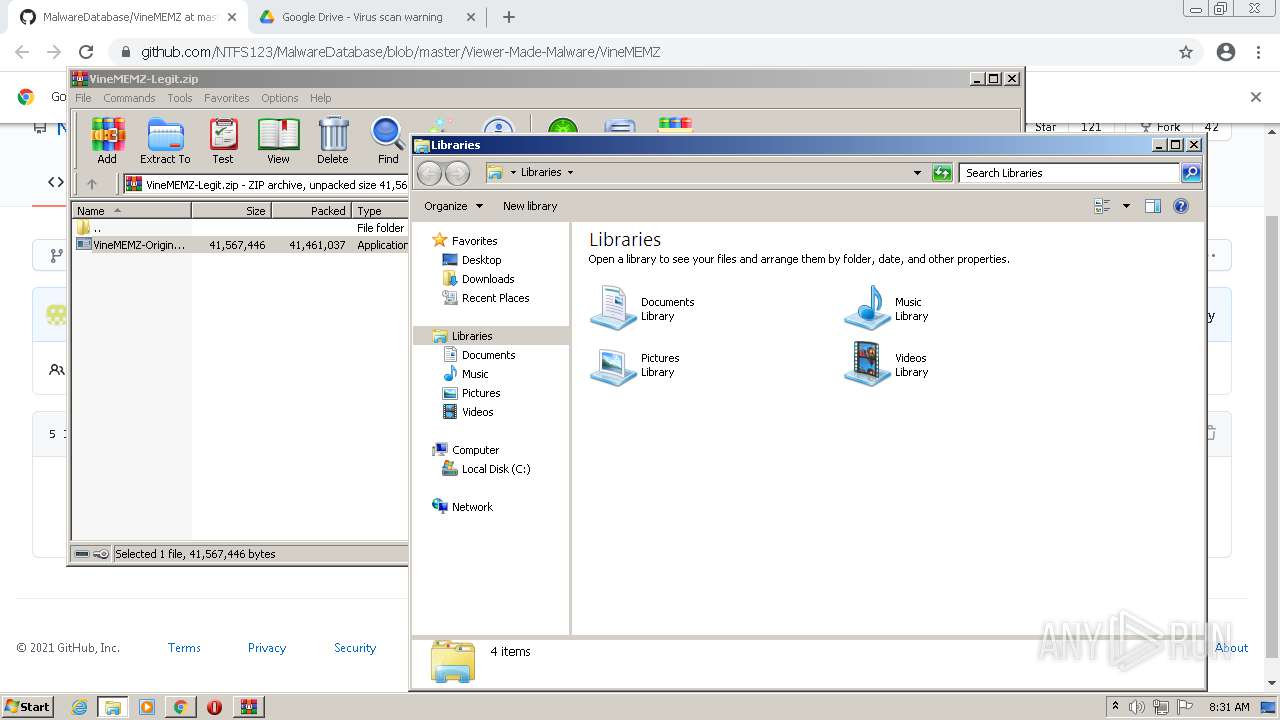Select the '..' parent folder row in WinRAR
This screenshot has height=720, width=1280.
coord(240,228)
